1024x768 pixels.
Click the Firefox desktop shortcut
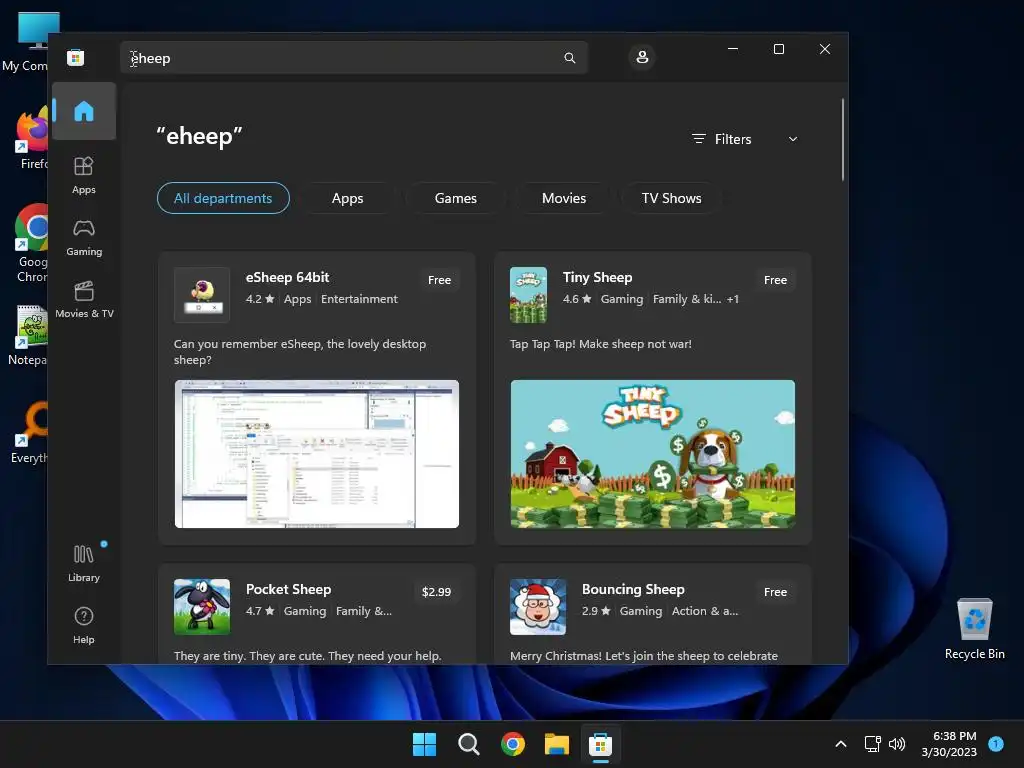tap(31, 138)
